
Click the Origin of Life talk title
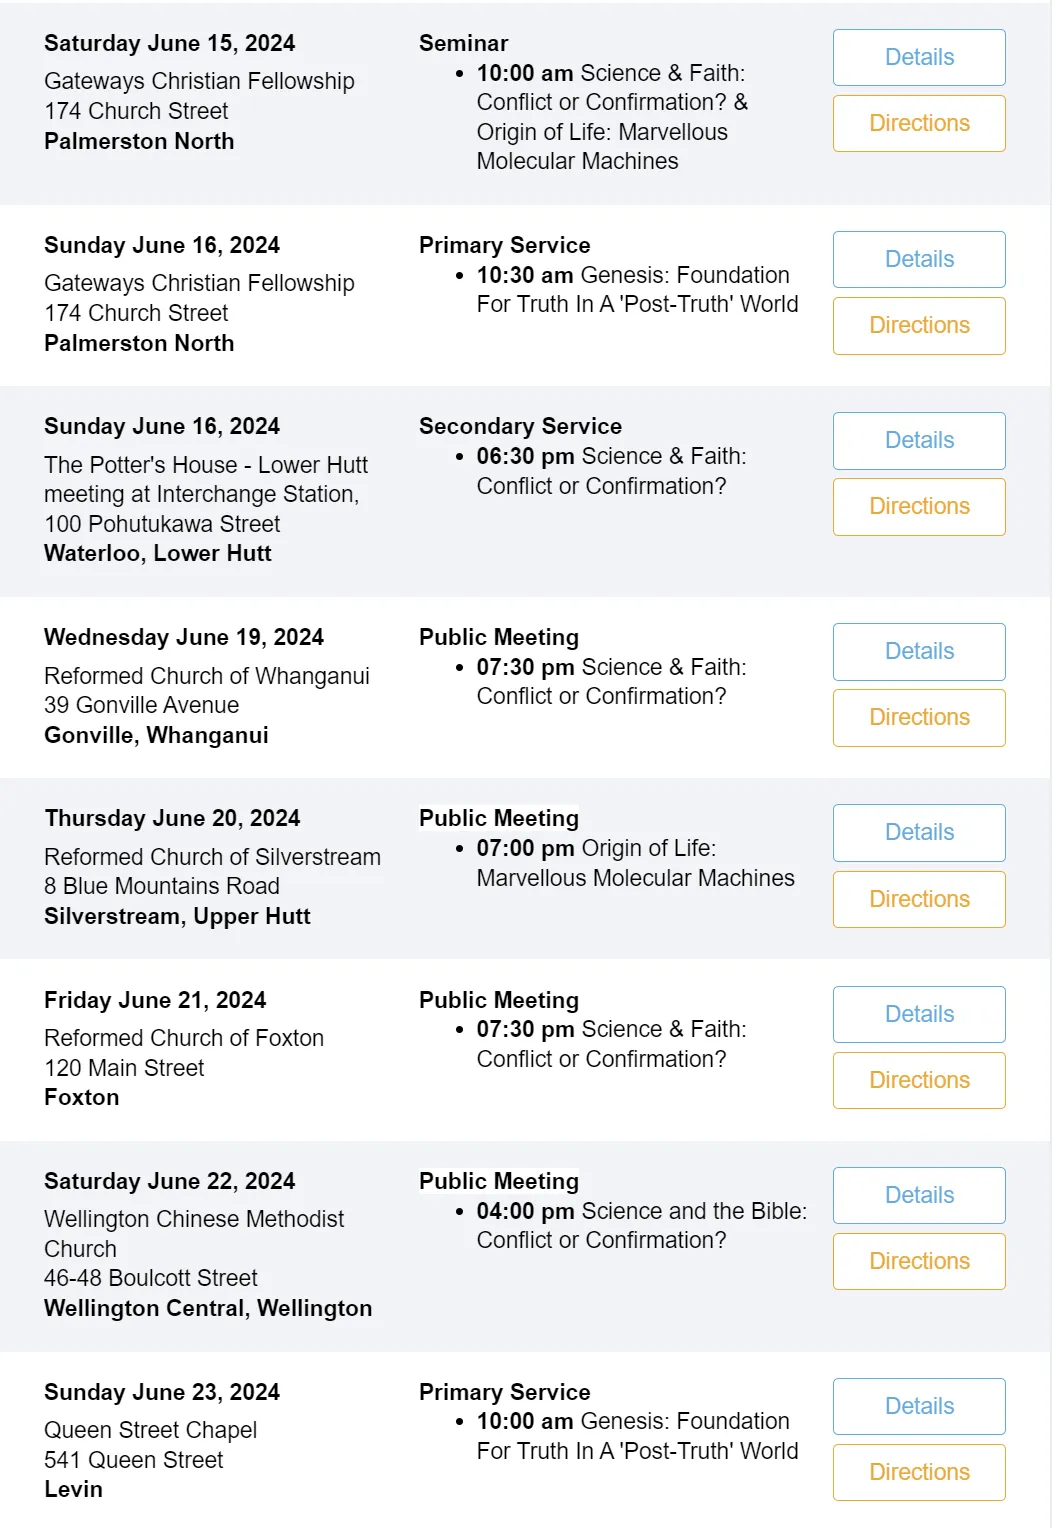pyautogui.click(x=636, y=863)
